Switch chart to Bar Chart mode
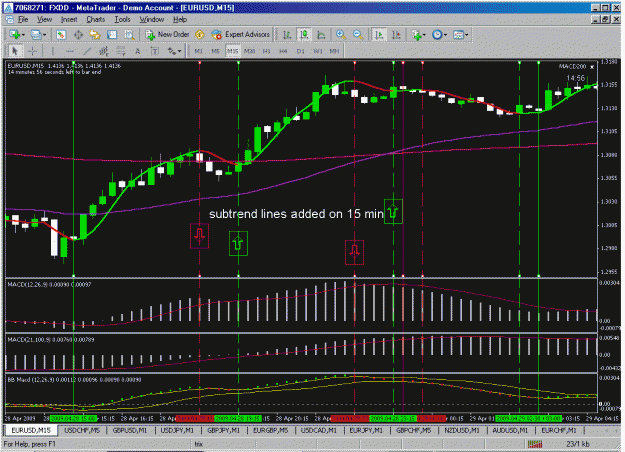625x452 pixels. coord(287,35)
